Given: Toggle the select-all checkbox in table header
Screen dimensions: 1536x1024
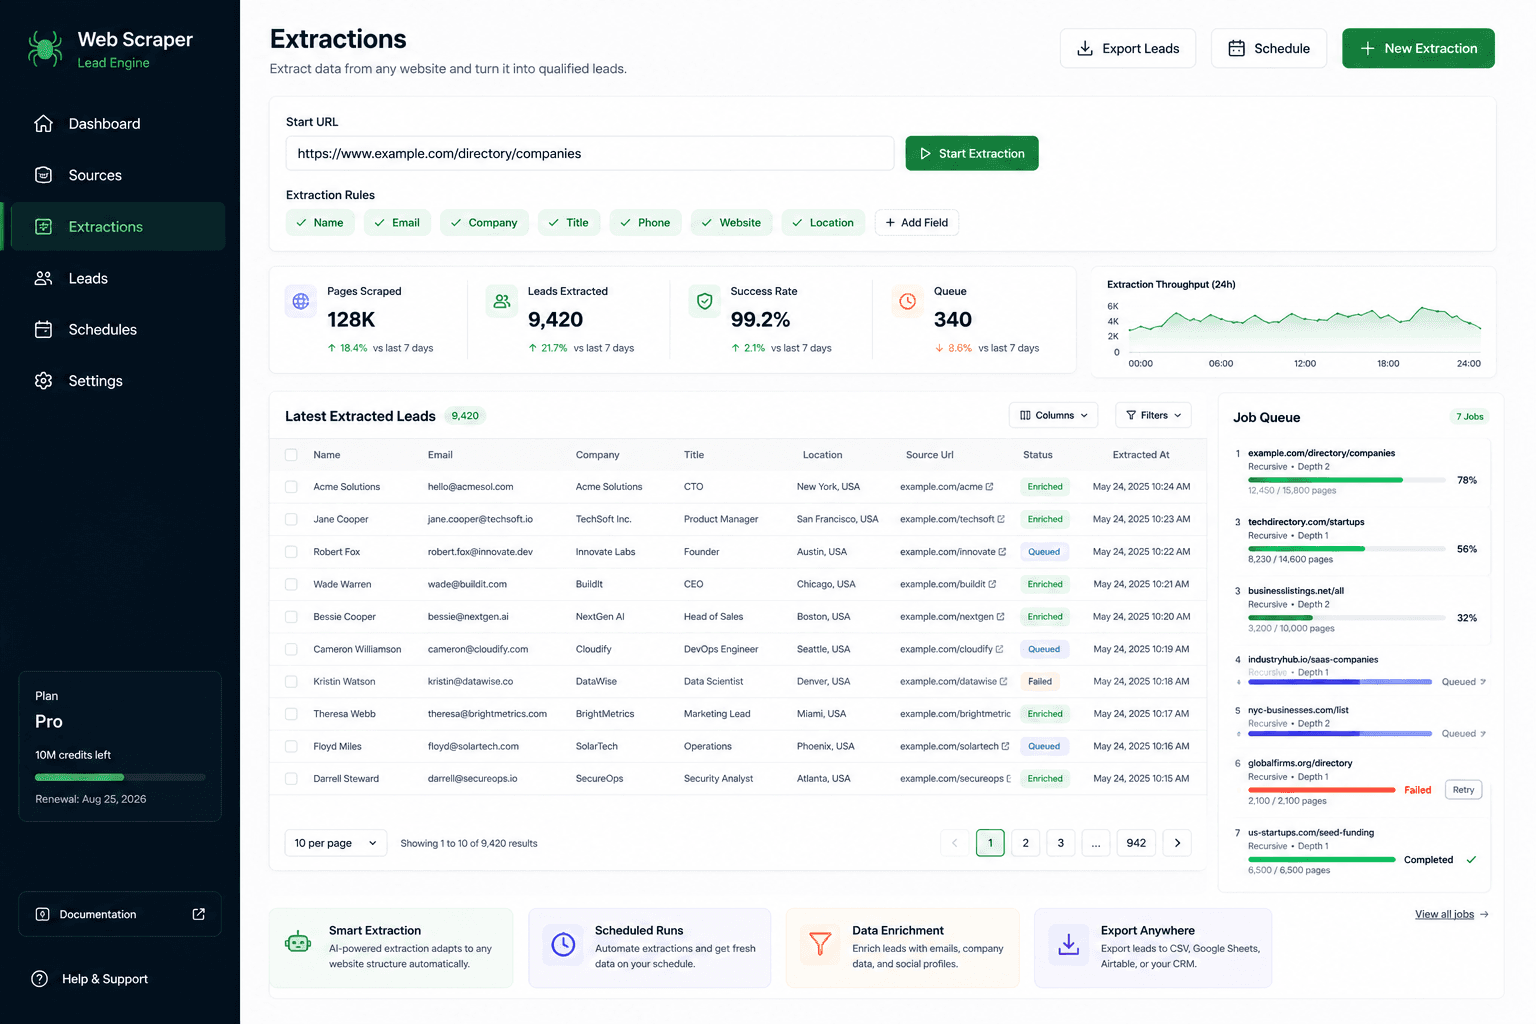Looking at the screenshot, I should pos(291,455).
